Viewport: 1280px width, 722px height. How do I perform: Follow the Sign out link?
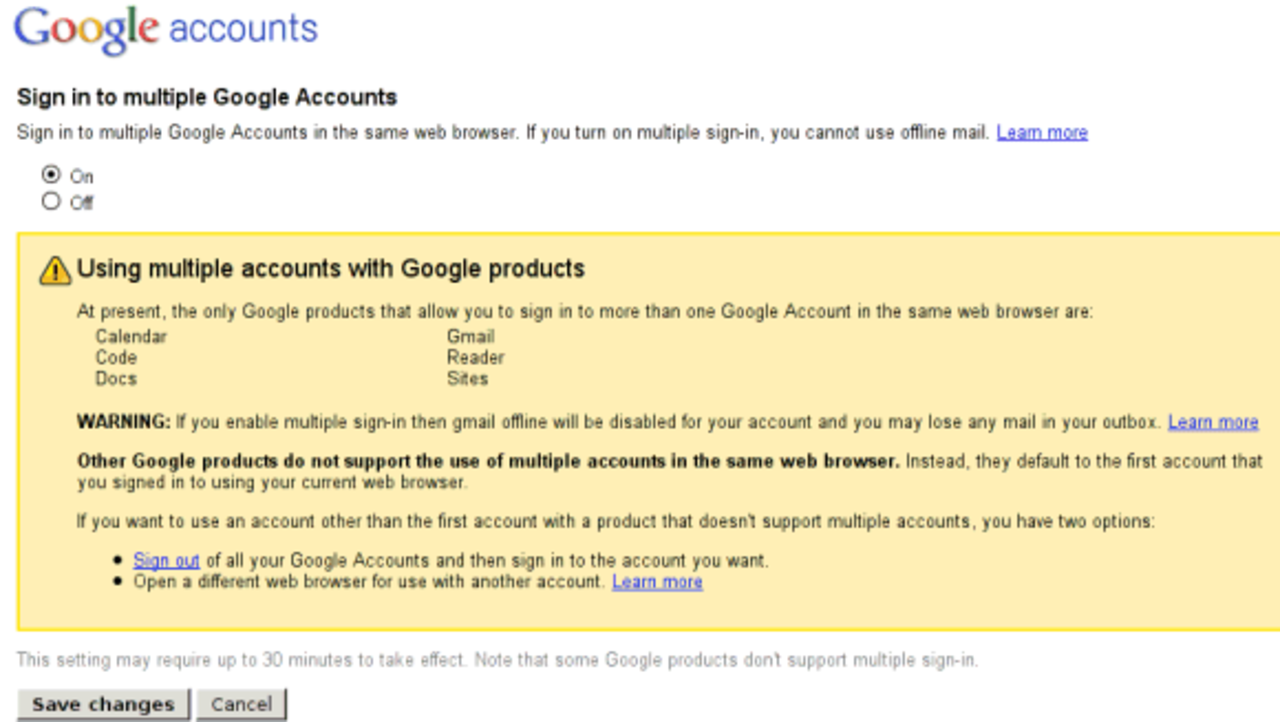[x=166, y=560]
